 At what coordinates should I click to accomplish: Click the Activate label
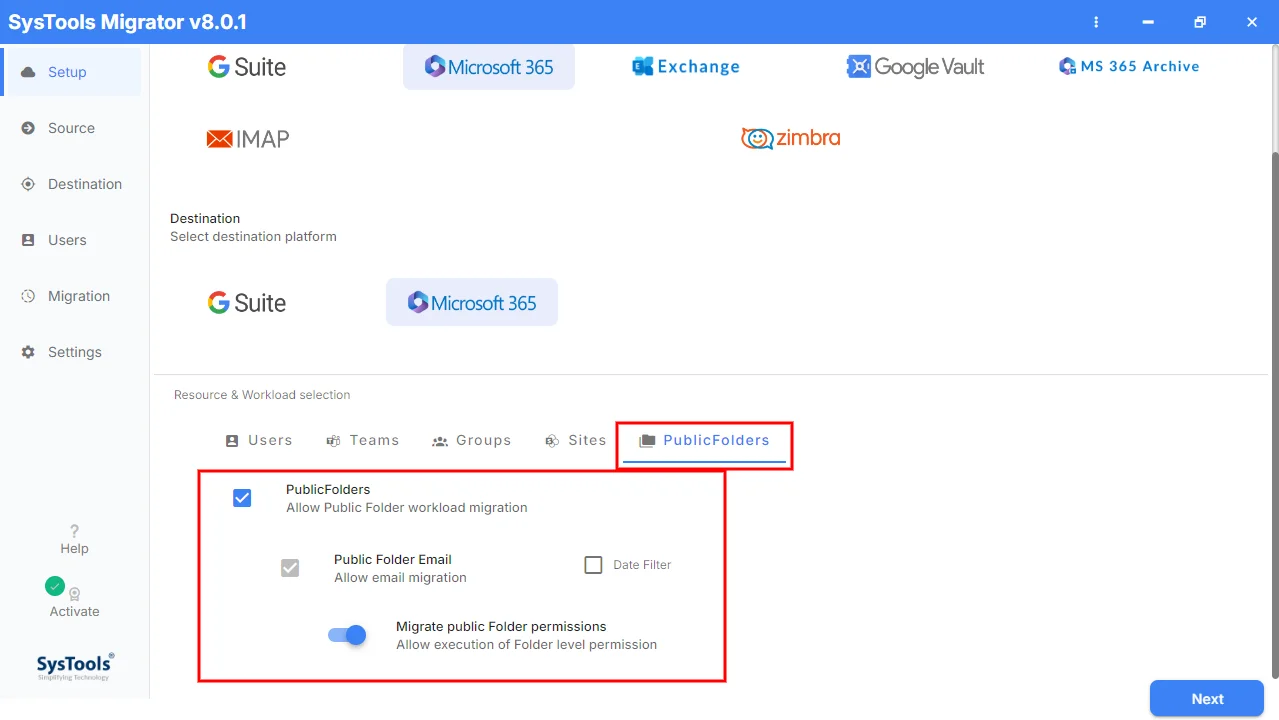pyautogui.click(x=75, y=612)
